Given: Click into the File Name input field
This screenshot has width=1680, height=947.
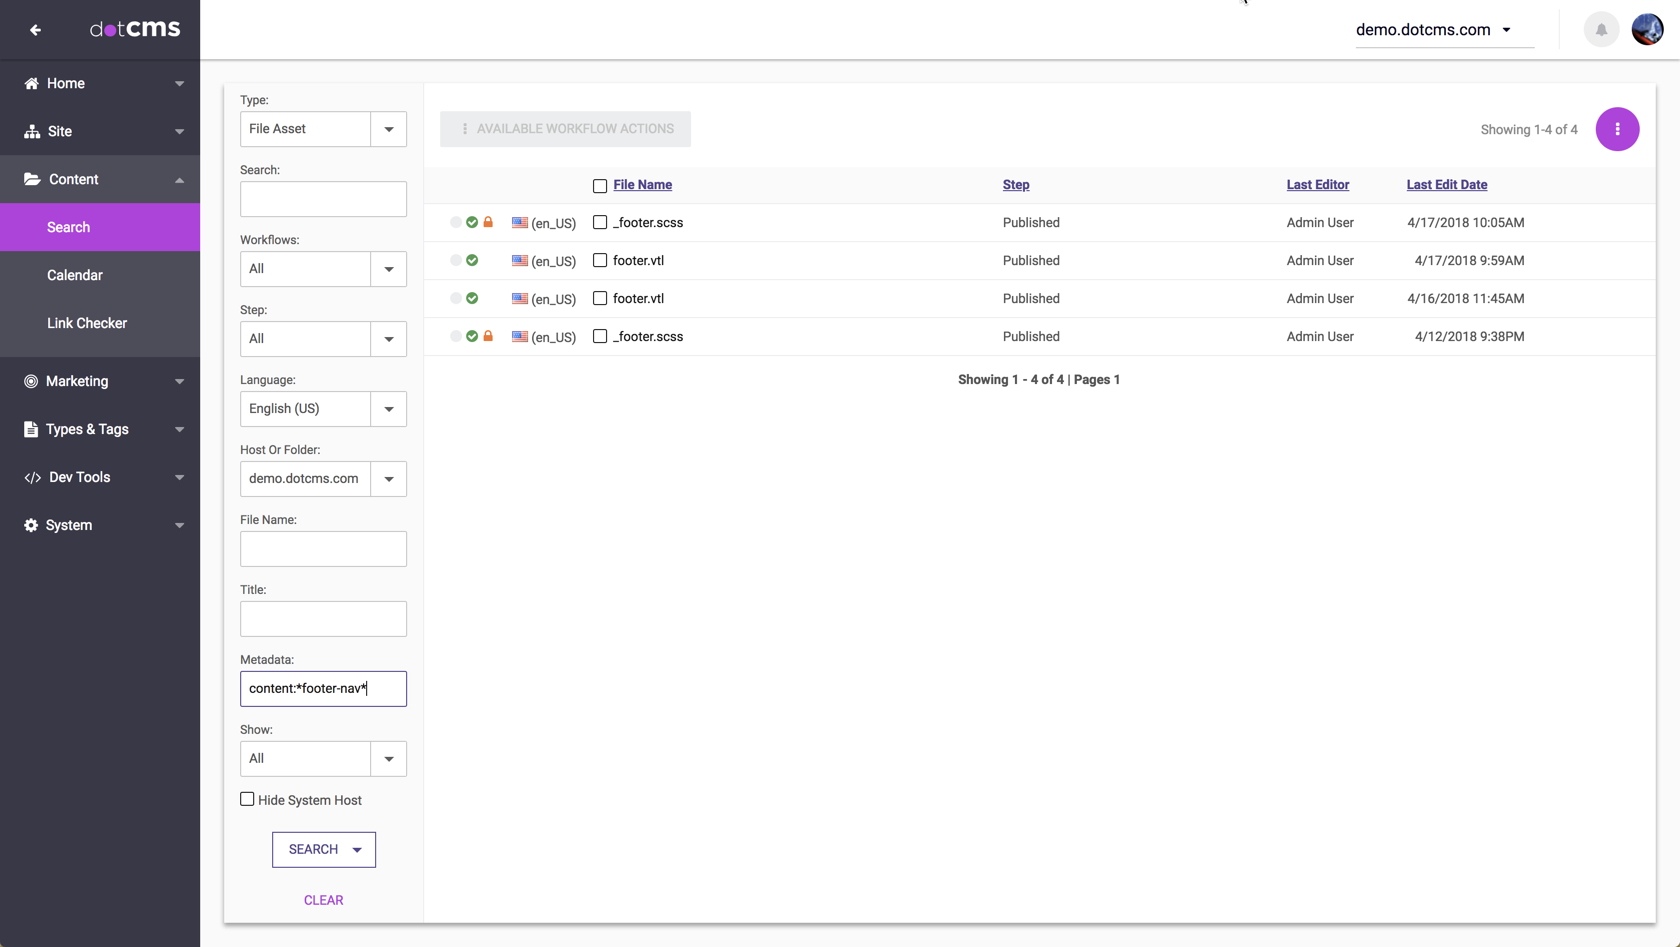Looking at the screenshot, I should tap(323, 549).
